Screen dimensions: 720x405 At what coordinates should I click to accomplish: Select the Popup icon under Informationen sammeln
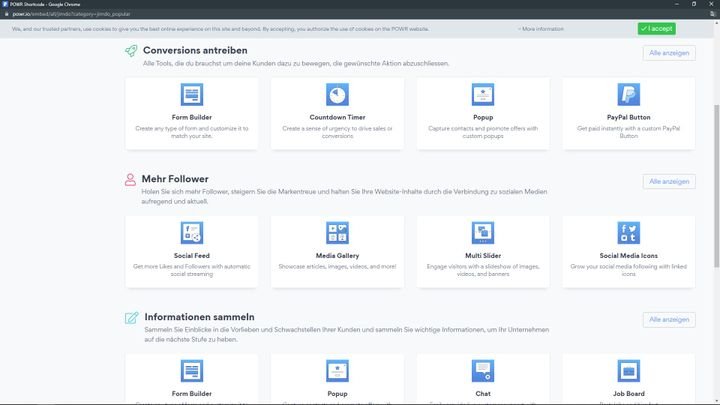coord(337,371)
